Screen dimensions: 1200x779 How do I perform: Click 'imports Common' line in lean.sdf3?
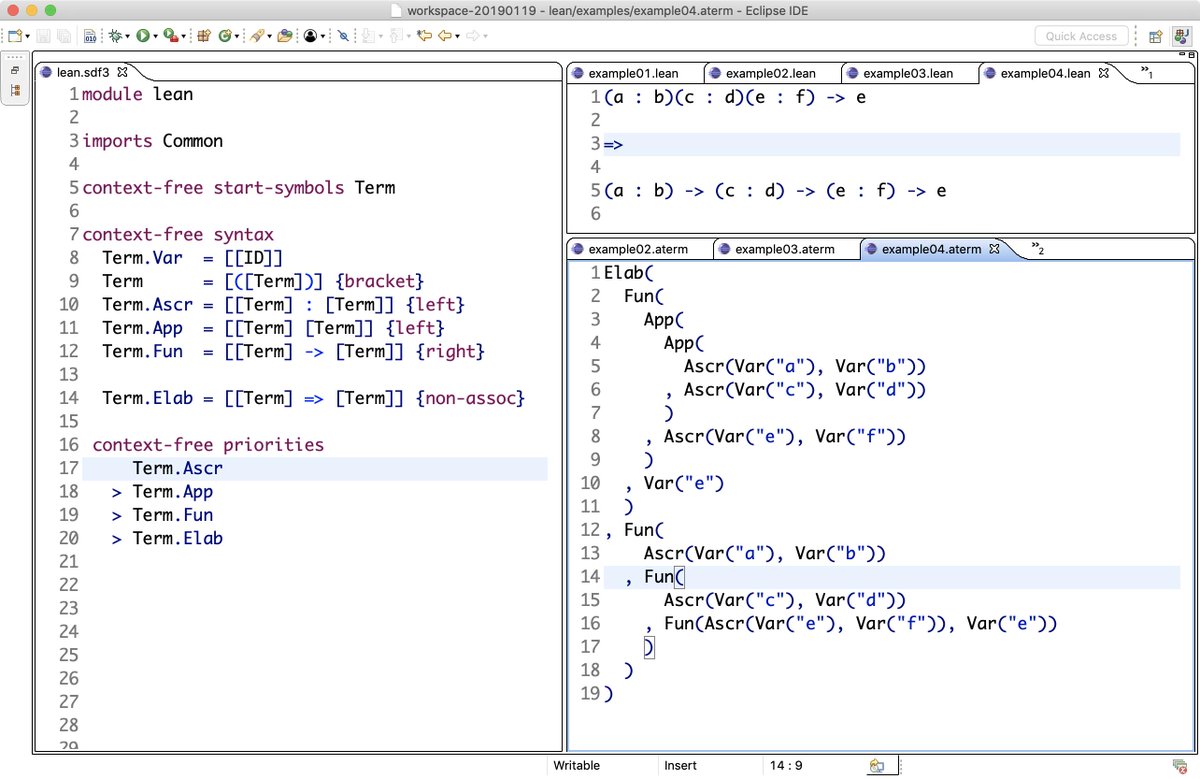153,141
